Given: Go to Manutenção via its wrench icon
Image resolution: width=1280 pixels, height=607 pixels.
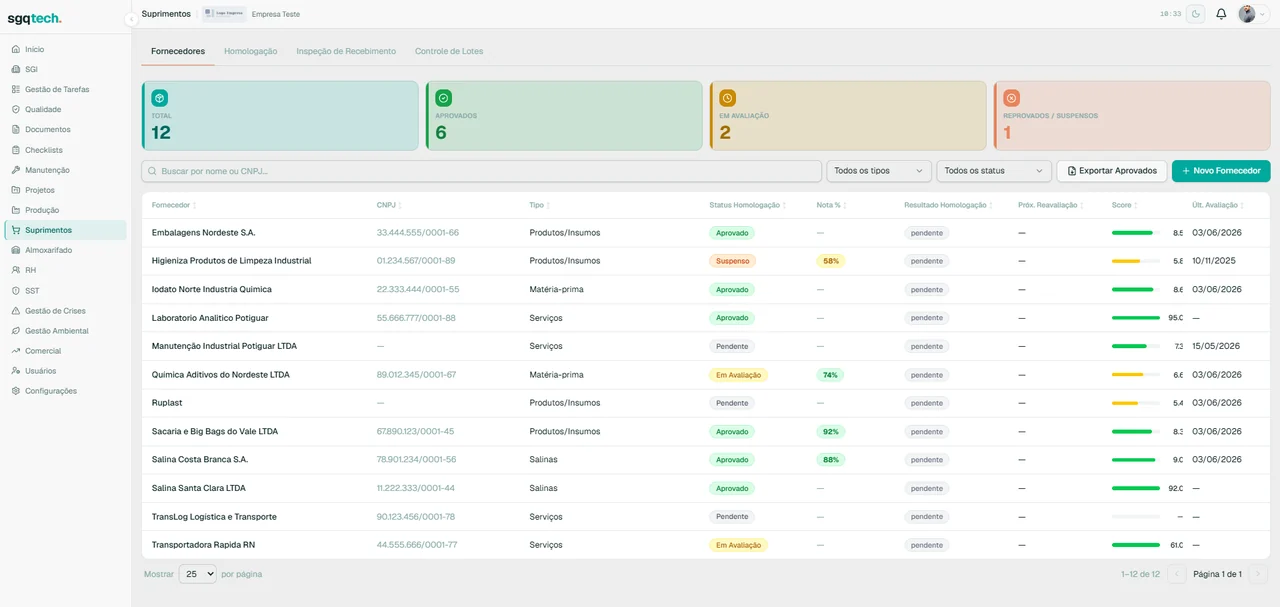Looking at the screenshot, I should [x=16, y=170].
